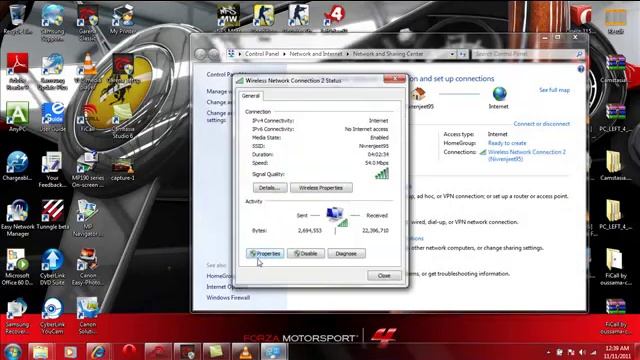This screenshot has width=640, height=360.
Task: Close the Wireless Network Connection Status dialog
Action: tap(384, 276)
